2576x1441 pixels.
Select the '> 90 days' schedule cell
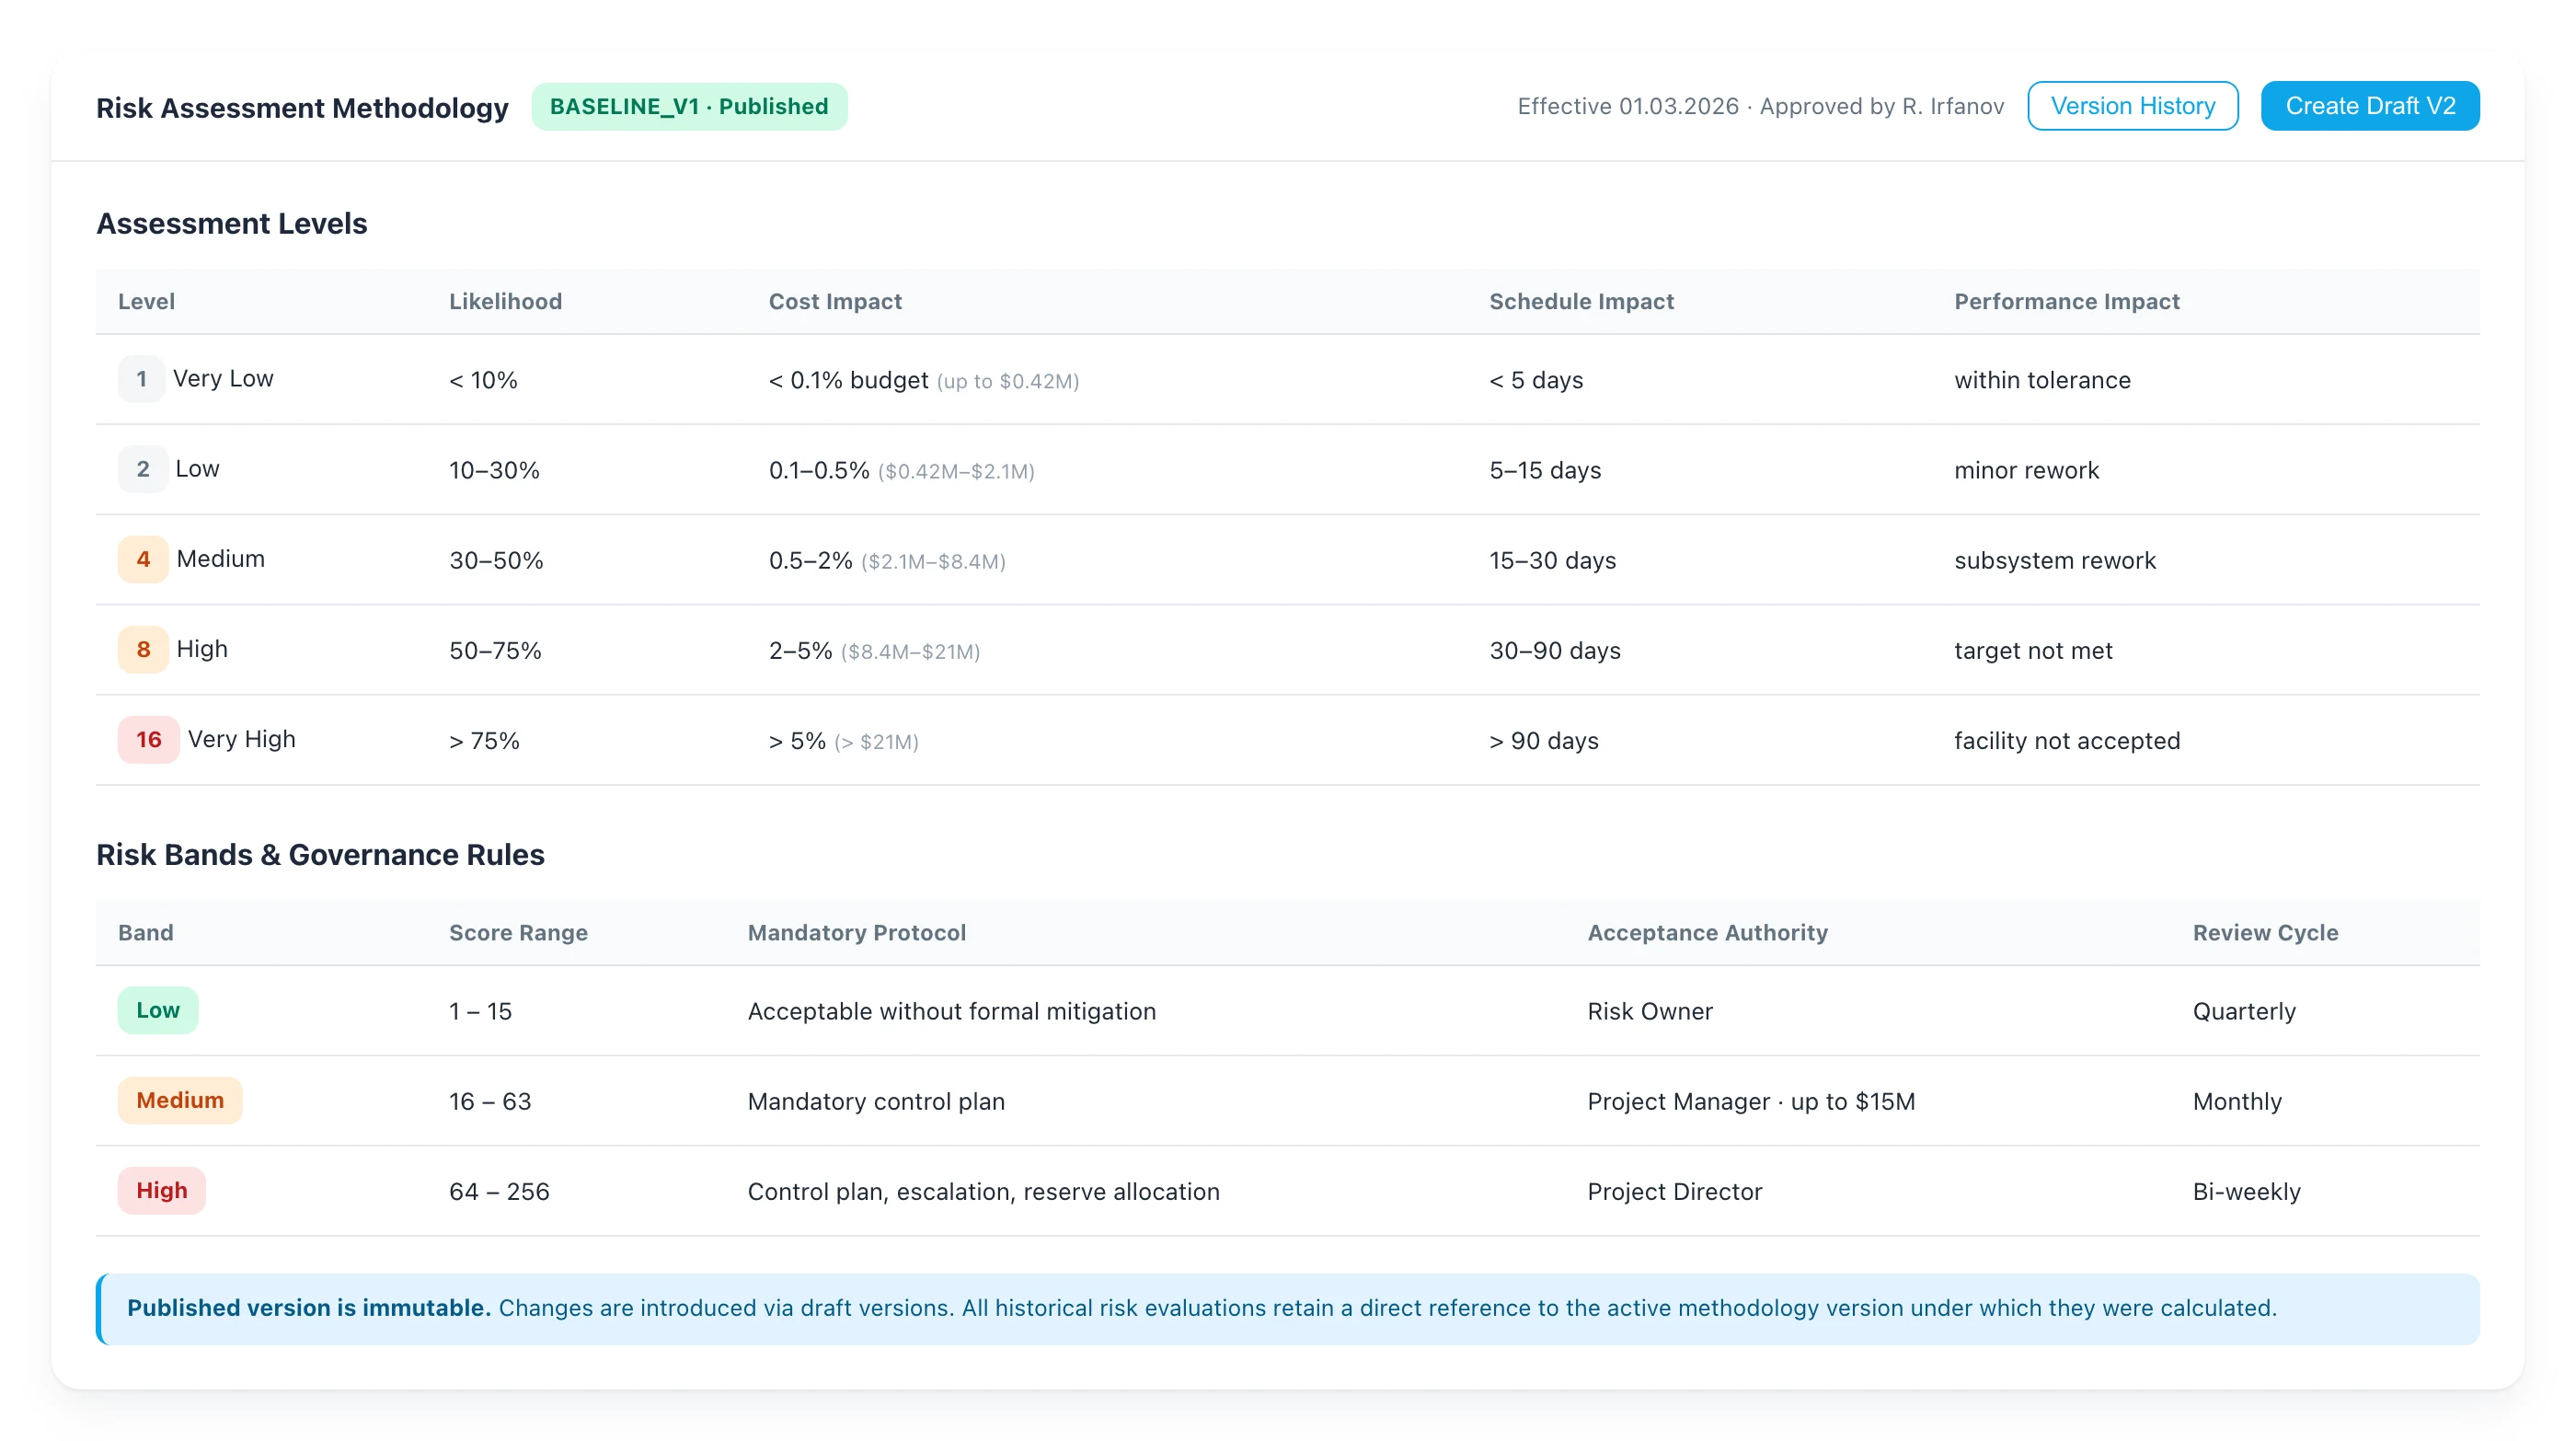pyautogui.click(x=1543, y=740)
